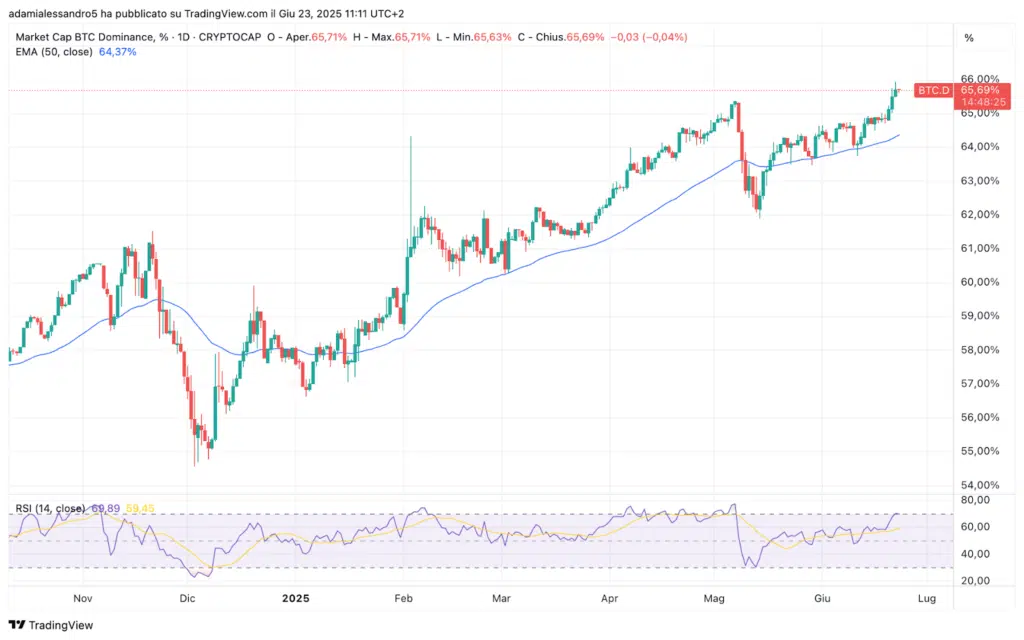
Task: Select the RSI (14, close) indicator legend
Action: (x=48, y=508)
